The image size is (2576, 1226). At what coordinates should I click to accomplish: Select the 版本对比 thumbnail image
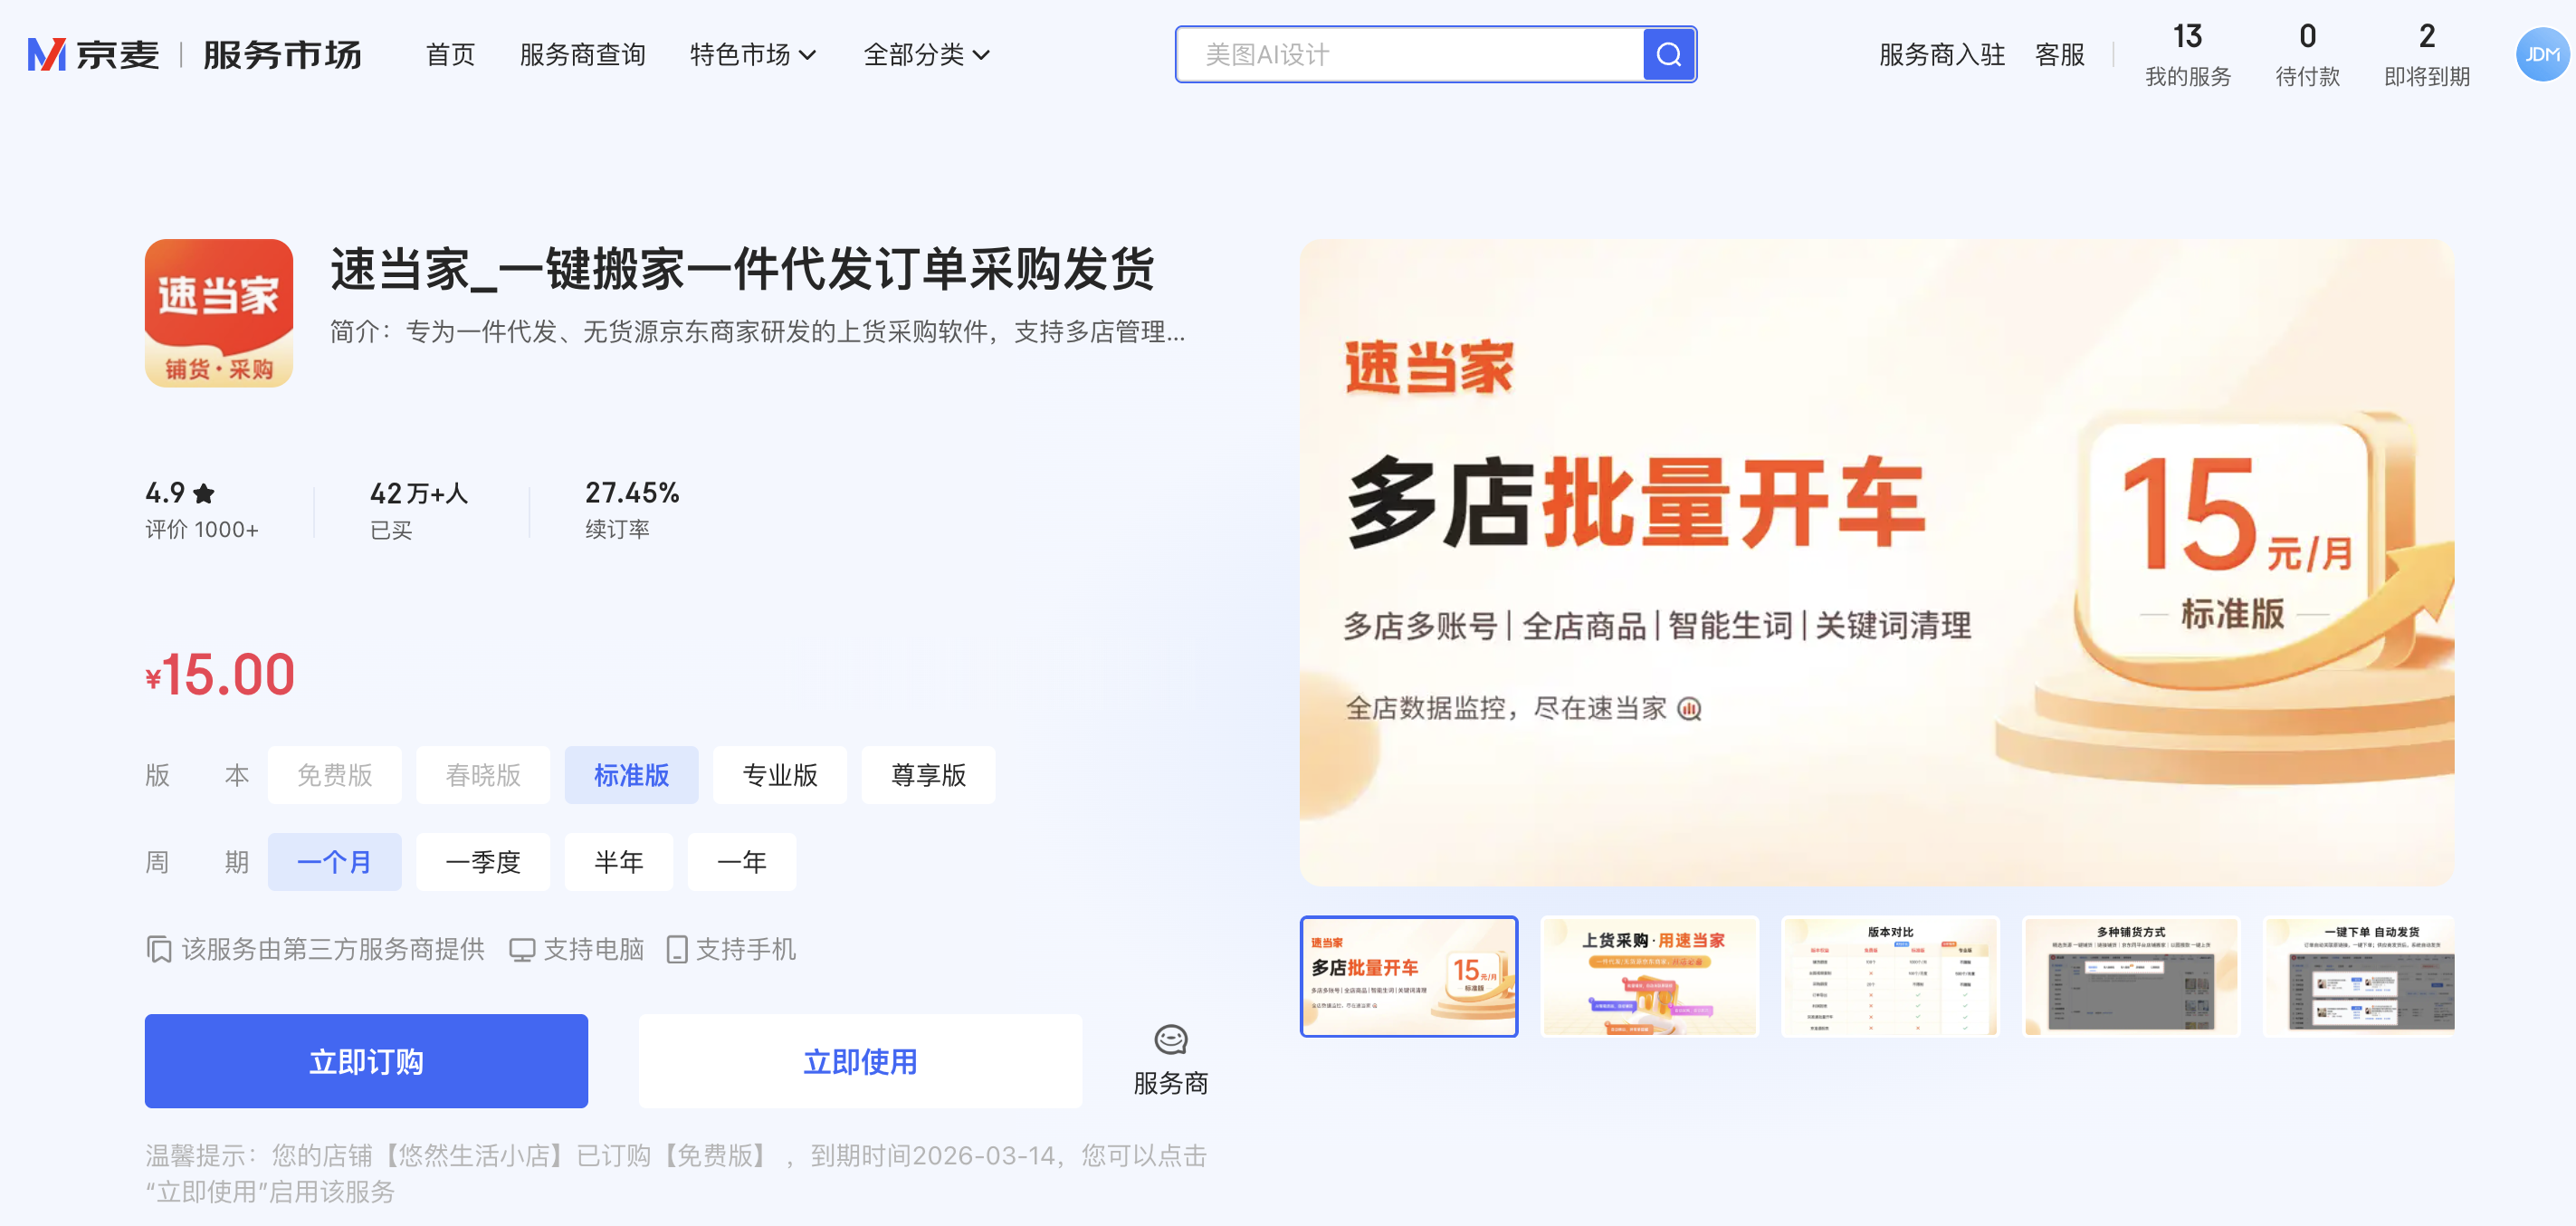[1890, 977]
